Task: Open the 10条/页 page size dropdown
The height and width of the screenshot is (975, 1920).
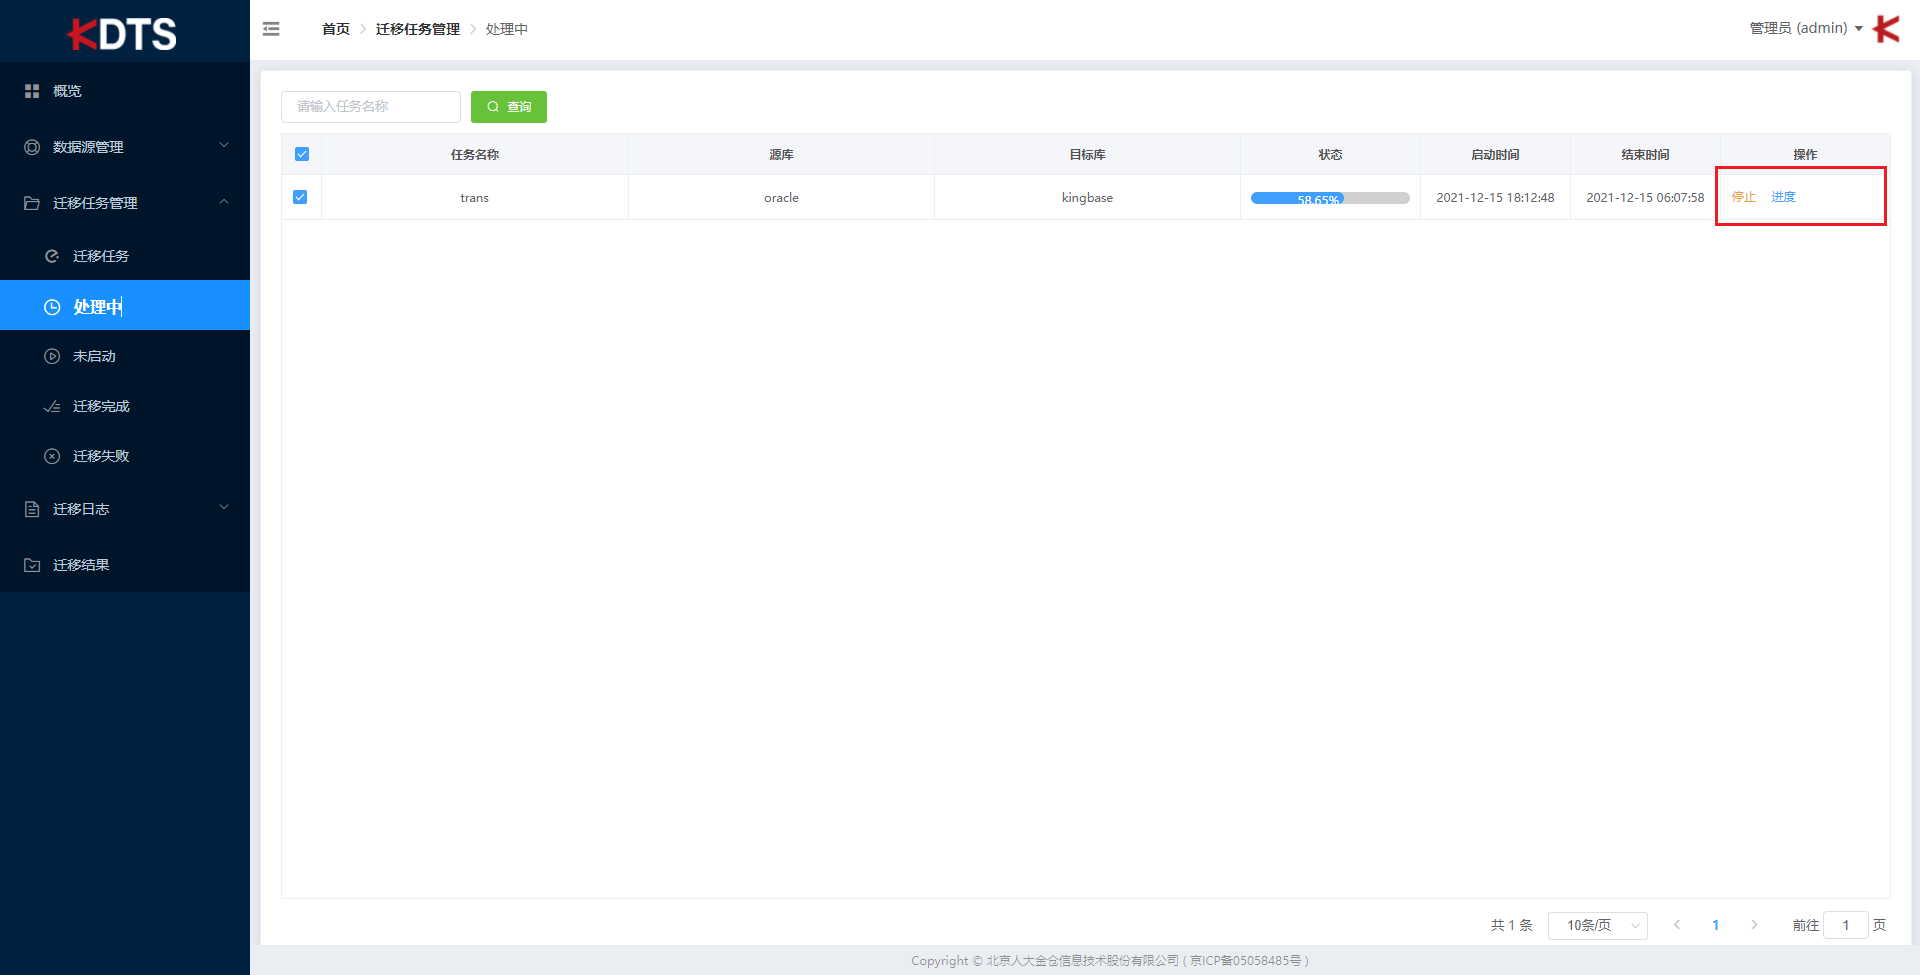Action: pyautogui.click(x=1597, y=925)
